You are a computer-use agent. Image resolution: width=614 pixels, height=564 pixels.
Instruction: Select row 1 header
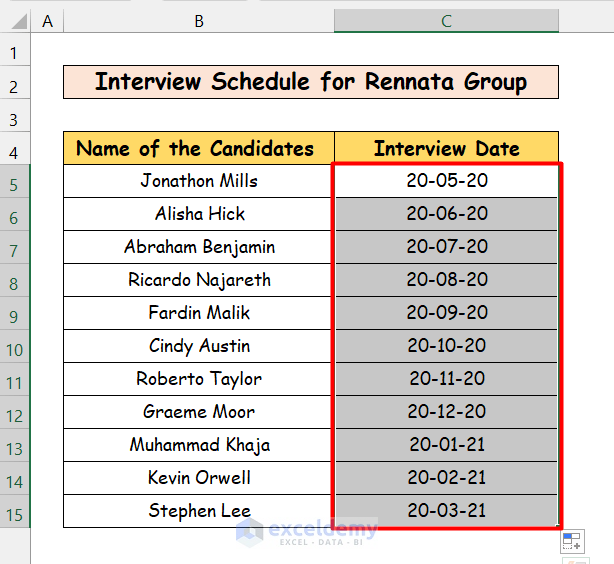click(15, 52)
